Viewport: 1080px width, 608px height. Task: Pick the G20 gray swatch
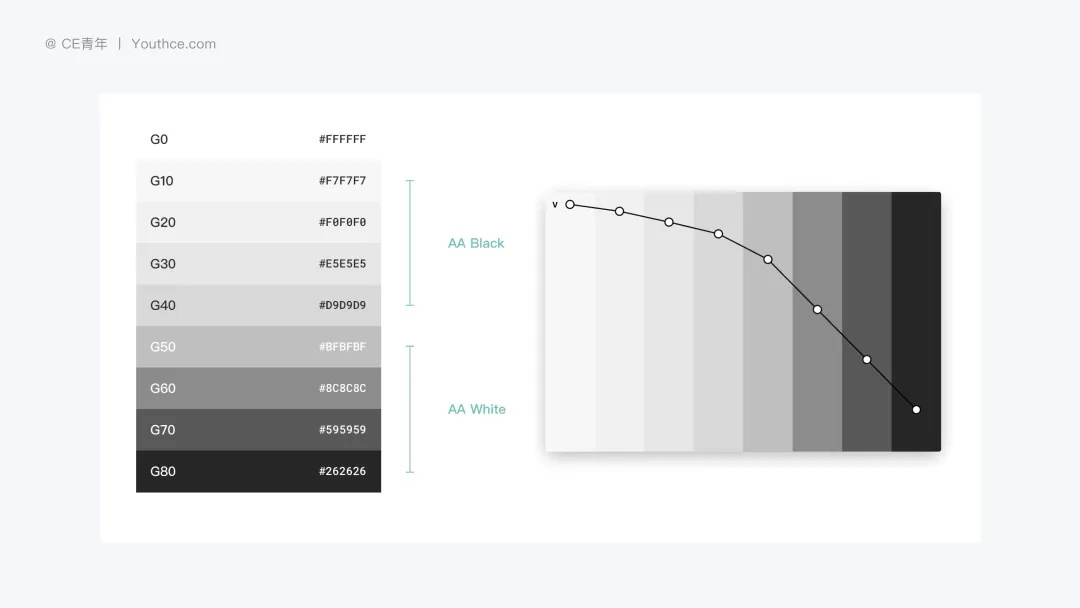tap(258, 222)
